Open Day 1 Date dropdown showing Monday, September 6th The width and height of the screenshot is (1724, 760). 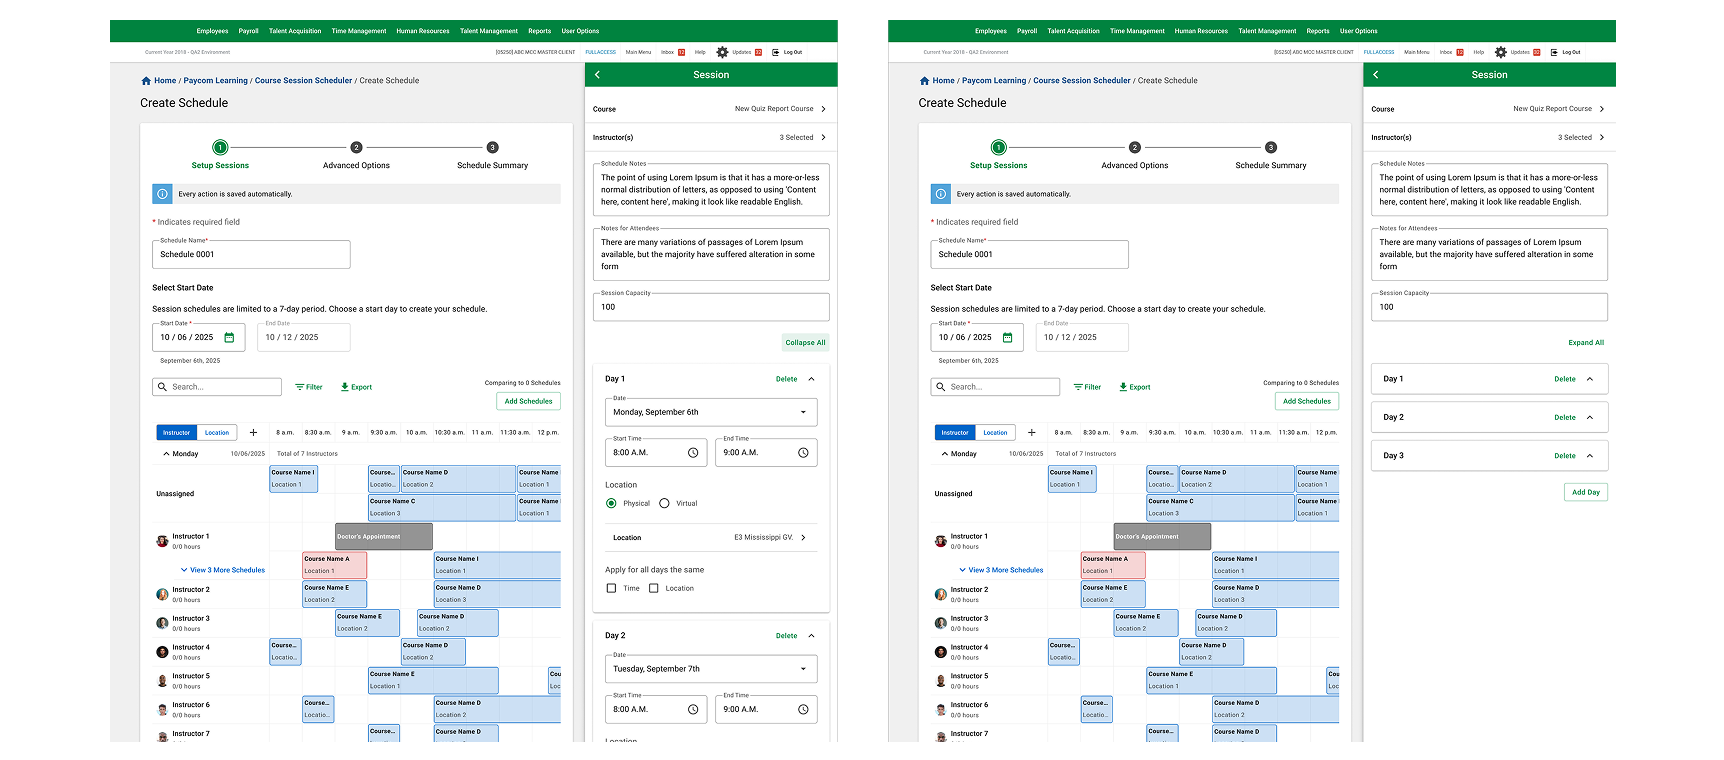point(711,412)
